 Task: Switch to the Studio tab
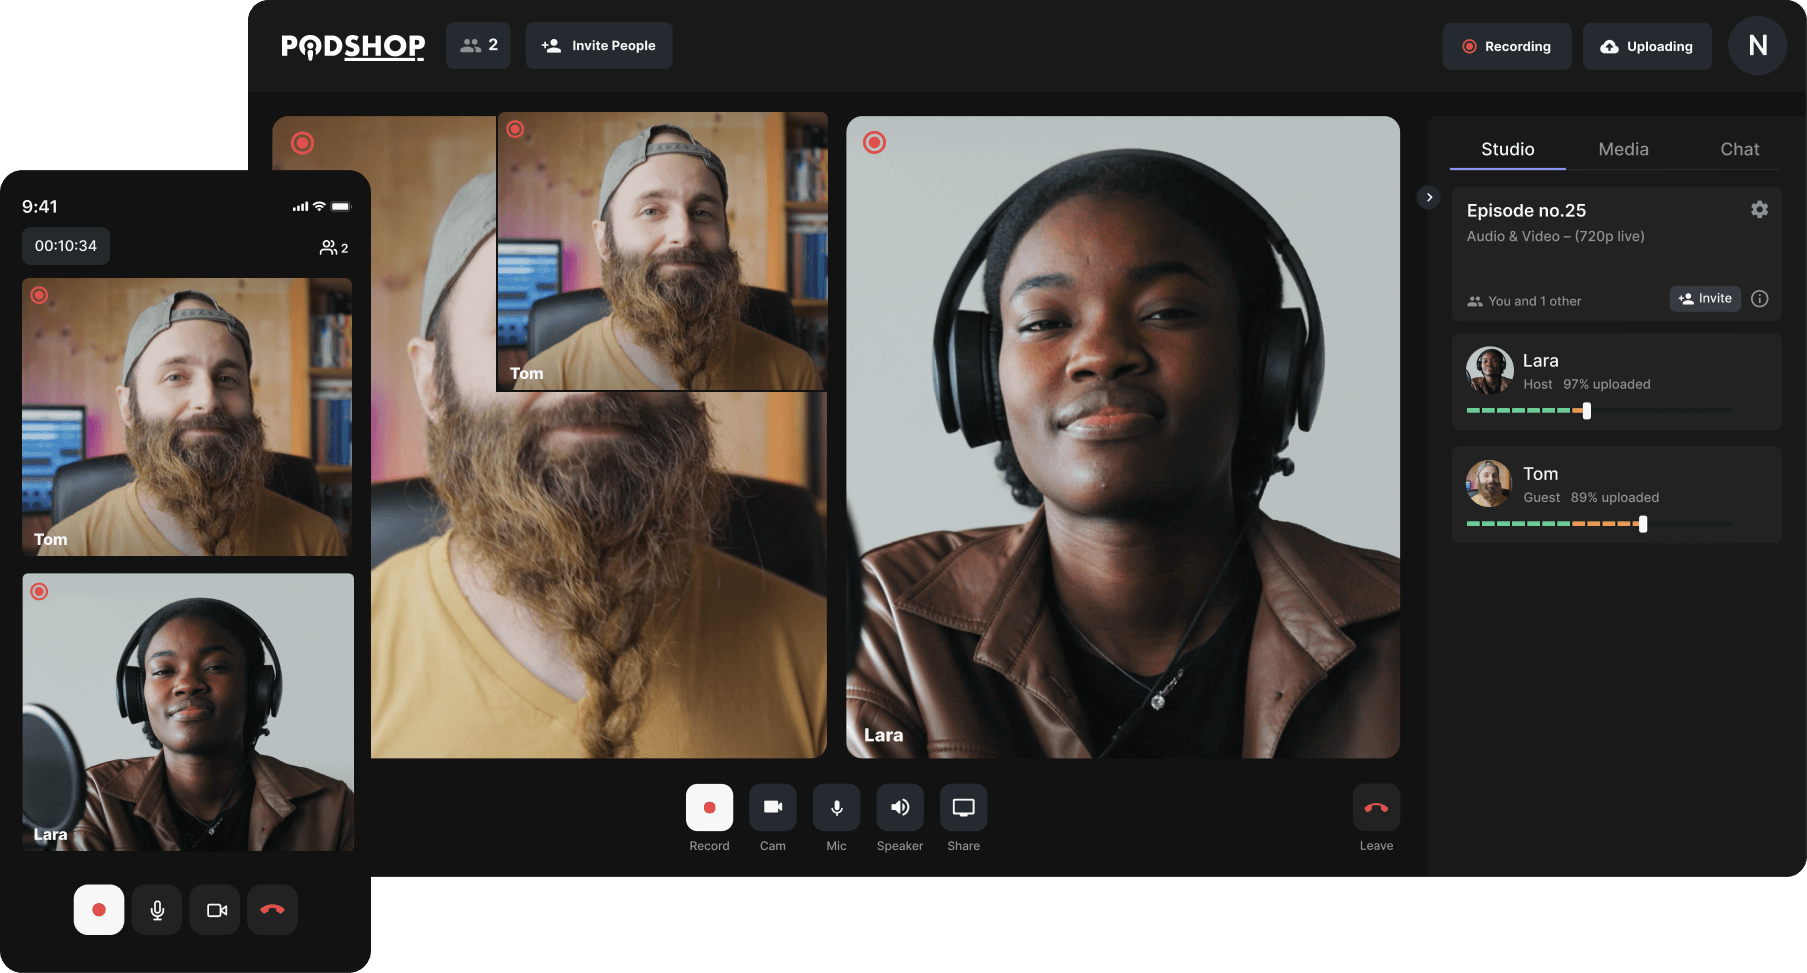pyautogui.click(x=1507, y=149)
